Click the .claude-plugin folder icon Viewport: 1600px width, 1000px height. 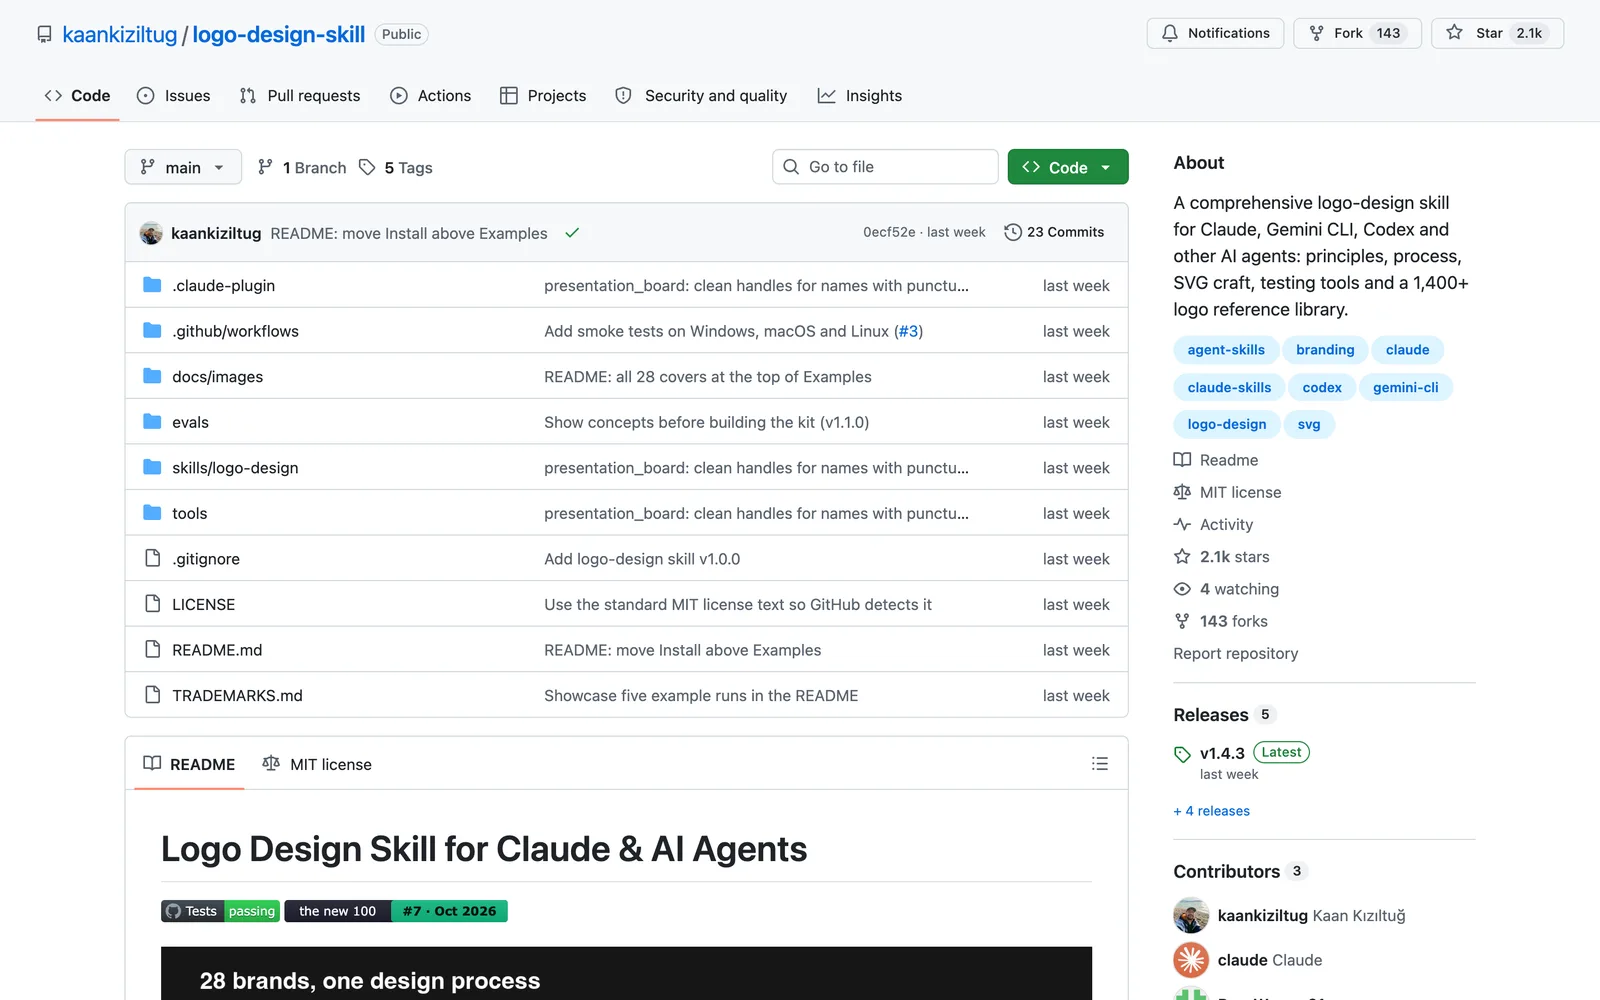point(152,285)
